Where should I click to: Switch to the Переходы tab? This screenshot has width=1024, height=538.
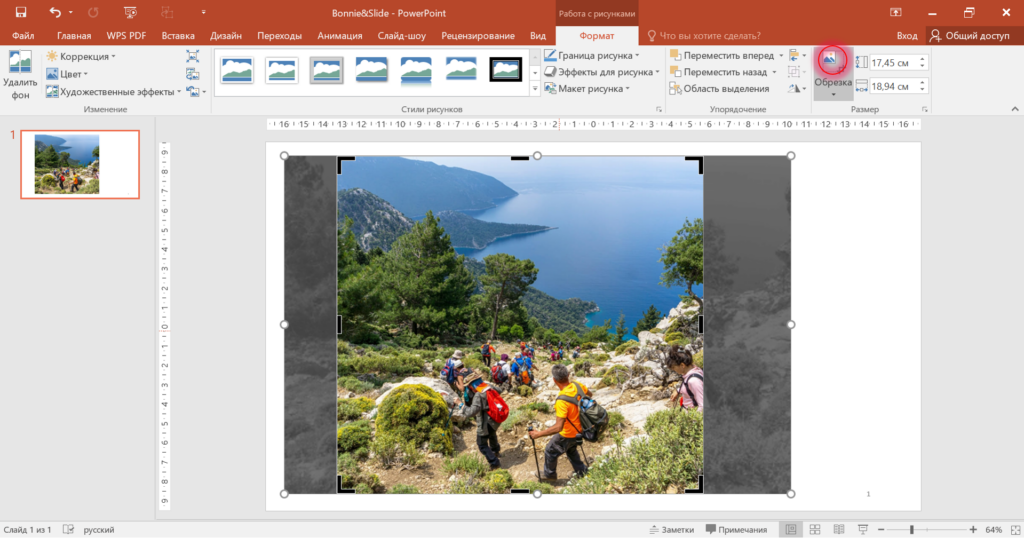[280, 36]
